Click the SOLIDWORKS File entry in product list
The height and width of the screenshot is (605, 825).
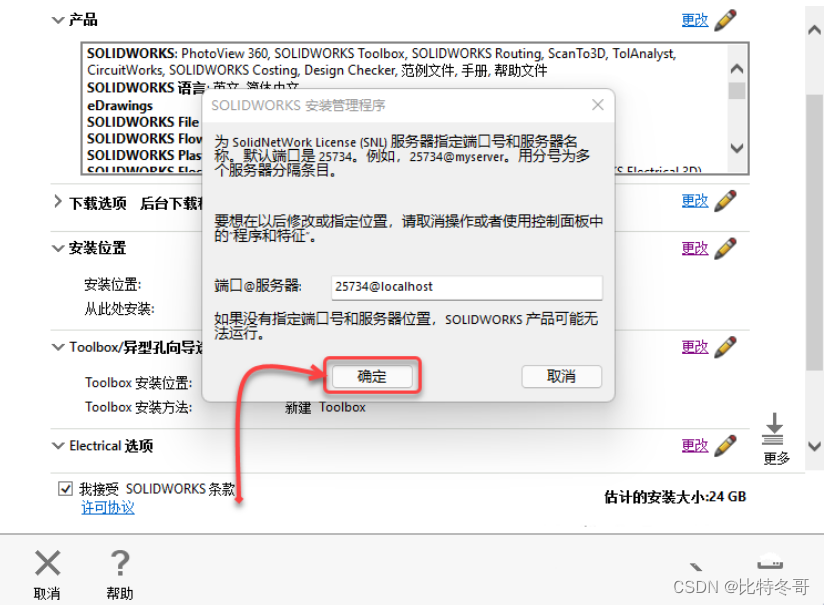(143, 122)
